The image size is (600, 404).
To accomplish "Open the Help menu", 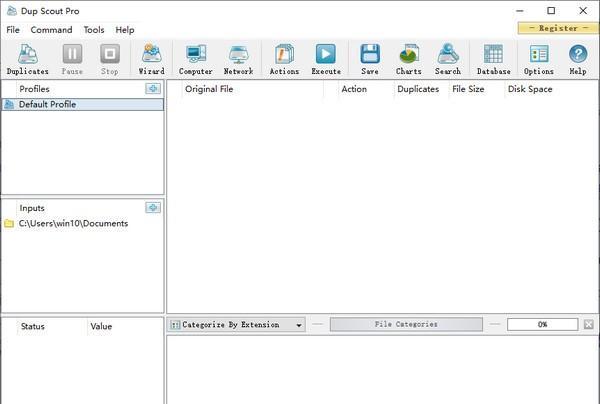I will (125, 30).
